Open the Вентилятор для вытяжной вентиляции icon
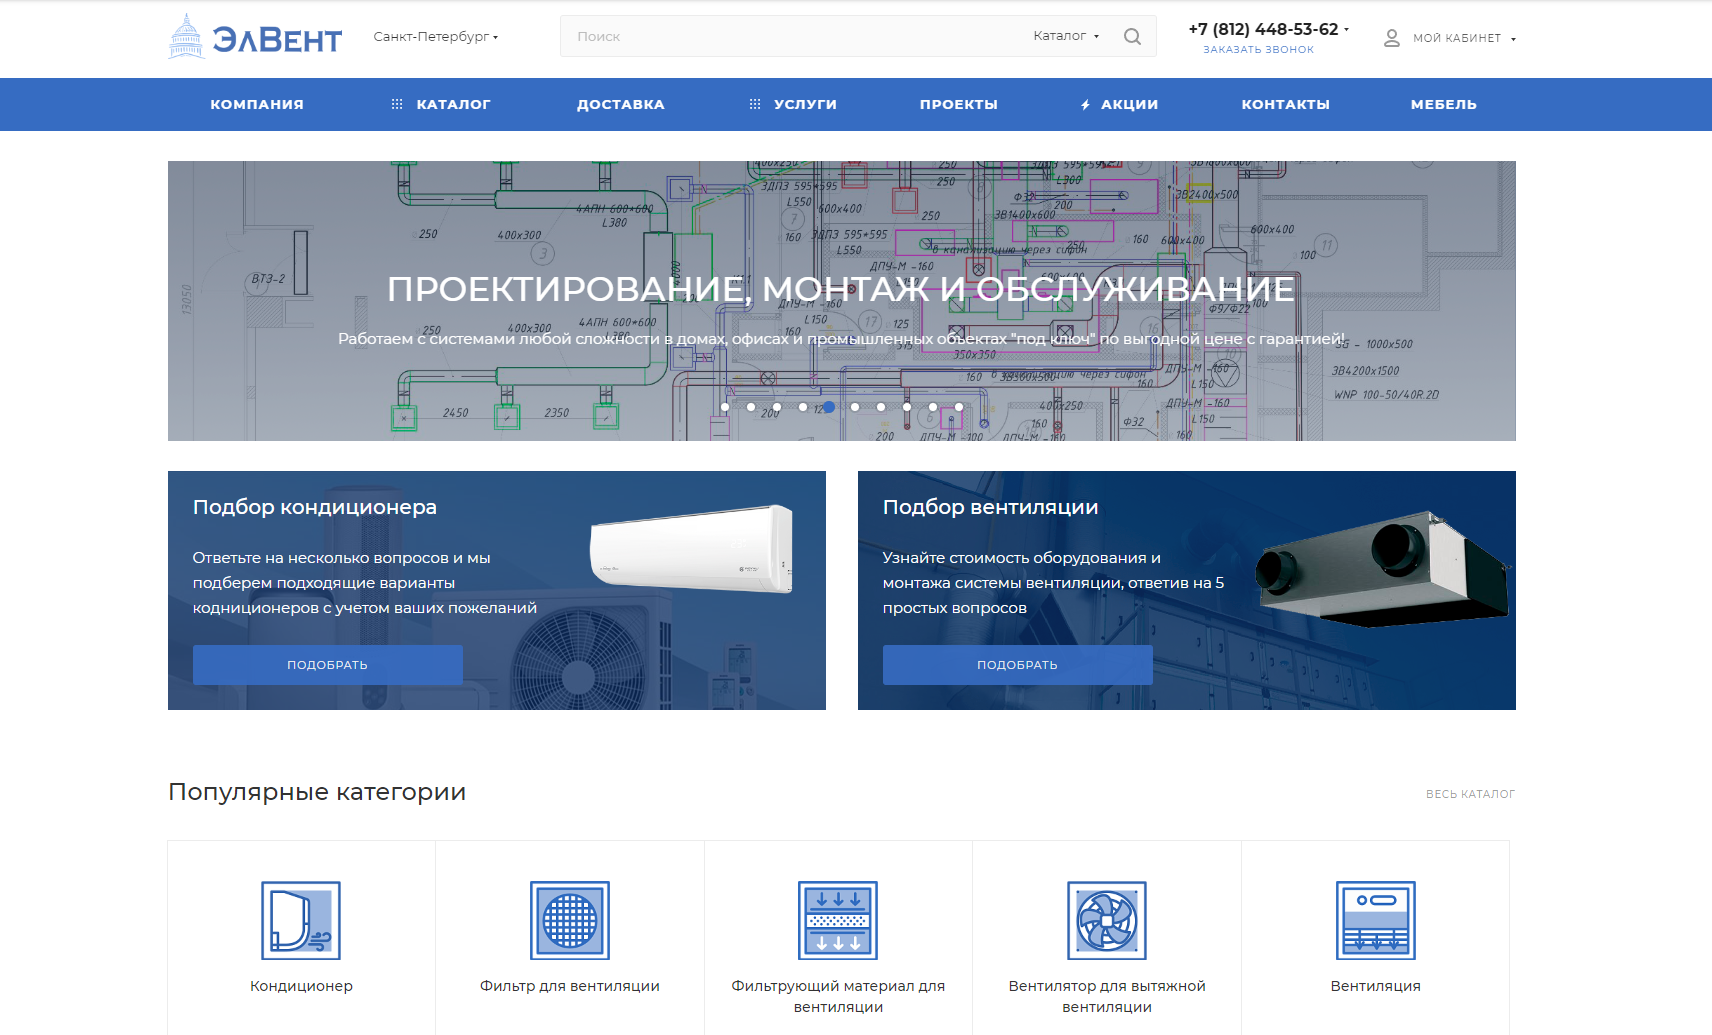Screen dimensions: 1712x1035 [x=1107, y=920]
